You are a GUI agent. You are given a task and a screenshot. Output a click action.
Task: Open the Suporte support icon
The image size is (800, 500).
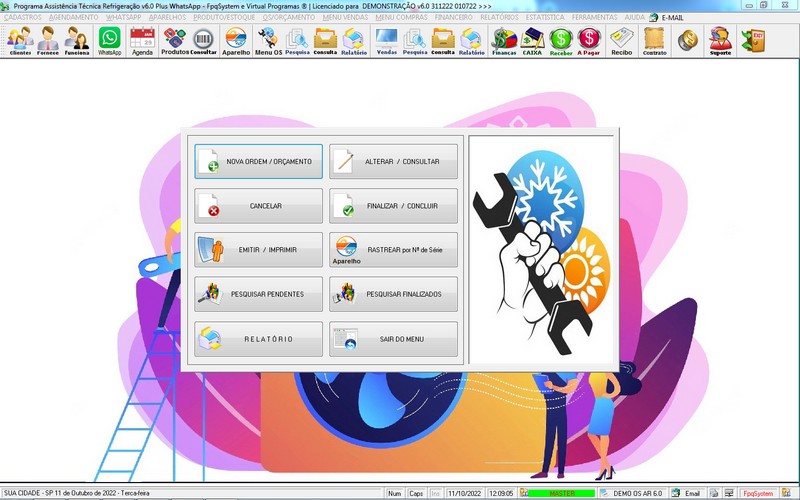pyautogui.click(x=720, y=41)
